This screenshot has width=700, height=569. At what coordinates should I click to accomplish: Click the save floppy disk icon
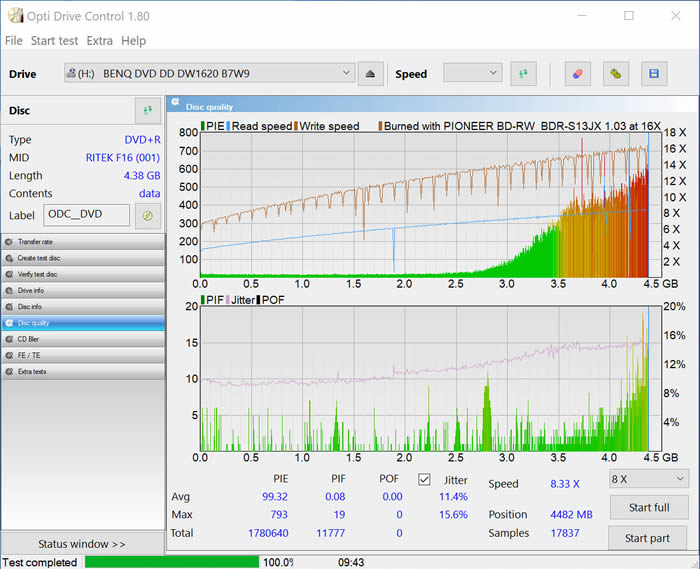654,73
